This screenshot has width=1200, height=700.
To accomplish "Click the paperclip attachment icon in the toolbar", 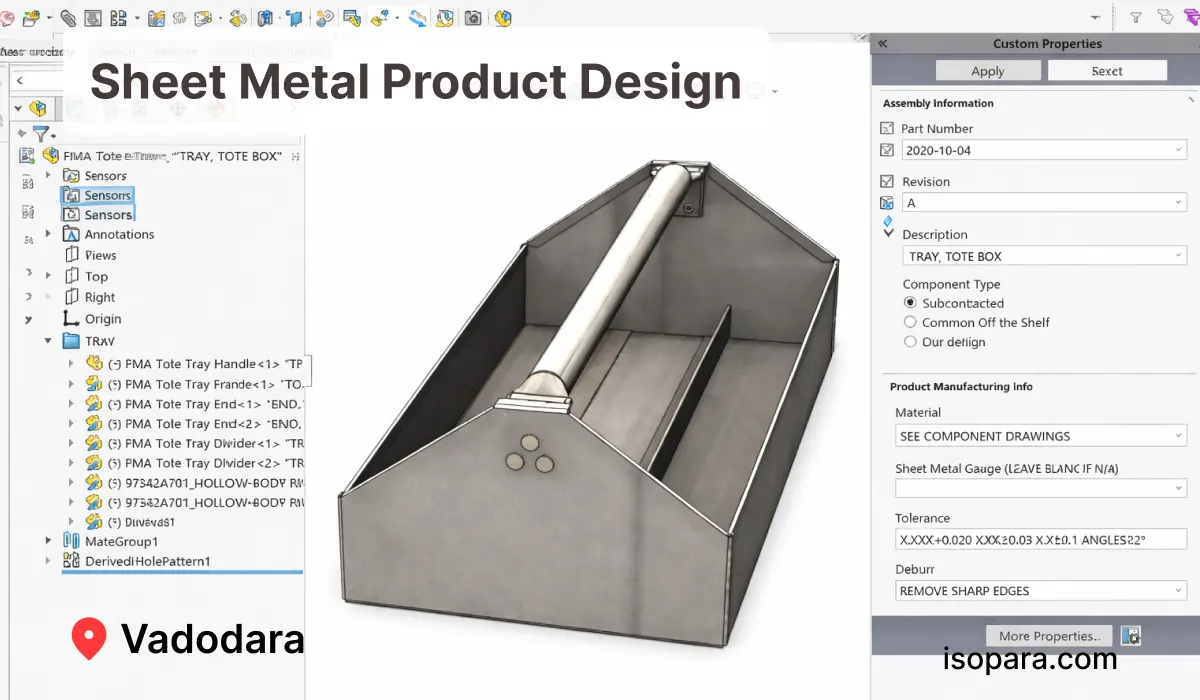I will click(x=68, y=18).
